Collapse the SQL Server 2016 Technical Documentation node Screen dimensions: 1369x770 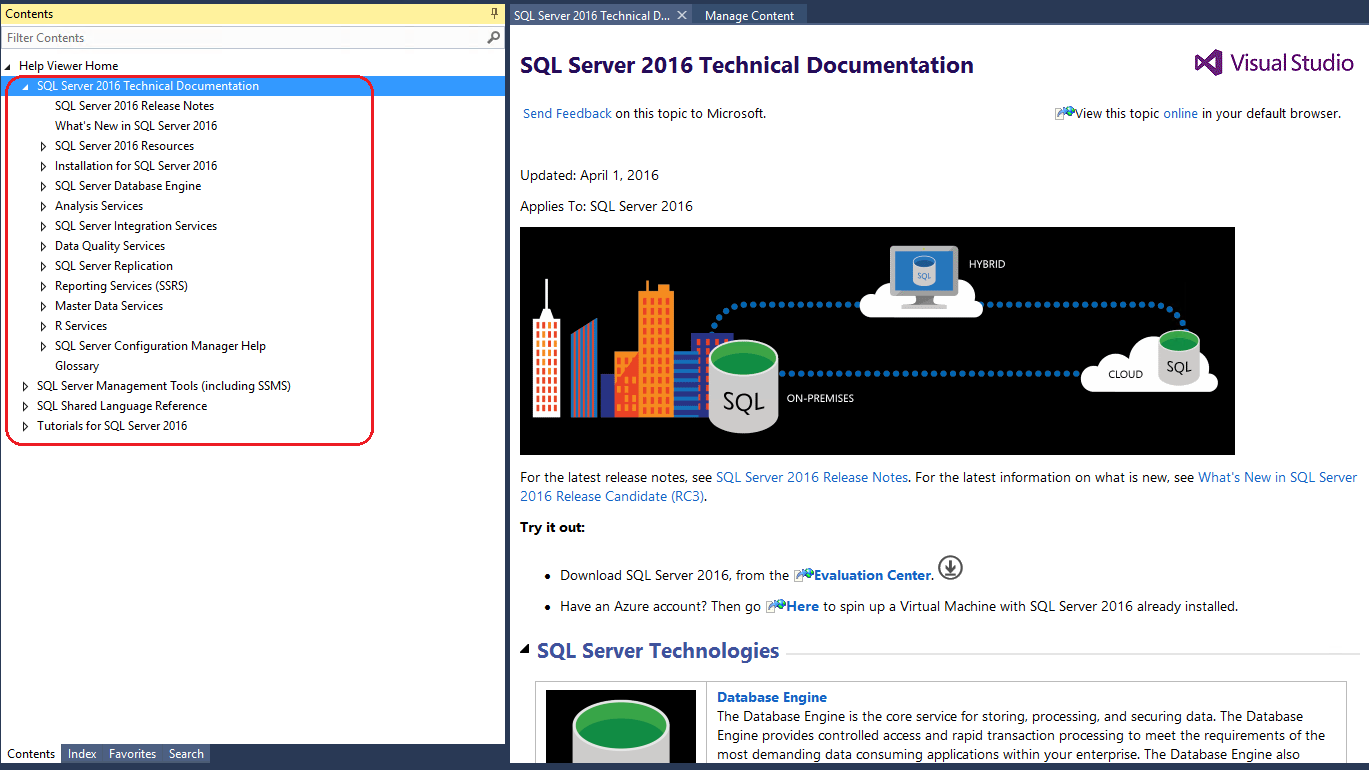point(25,86)
